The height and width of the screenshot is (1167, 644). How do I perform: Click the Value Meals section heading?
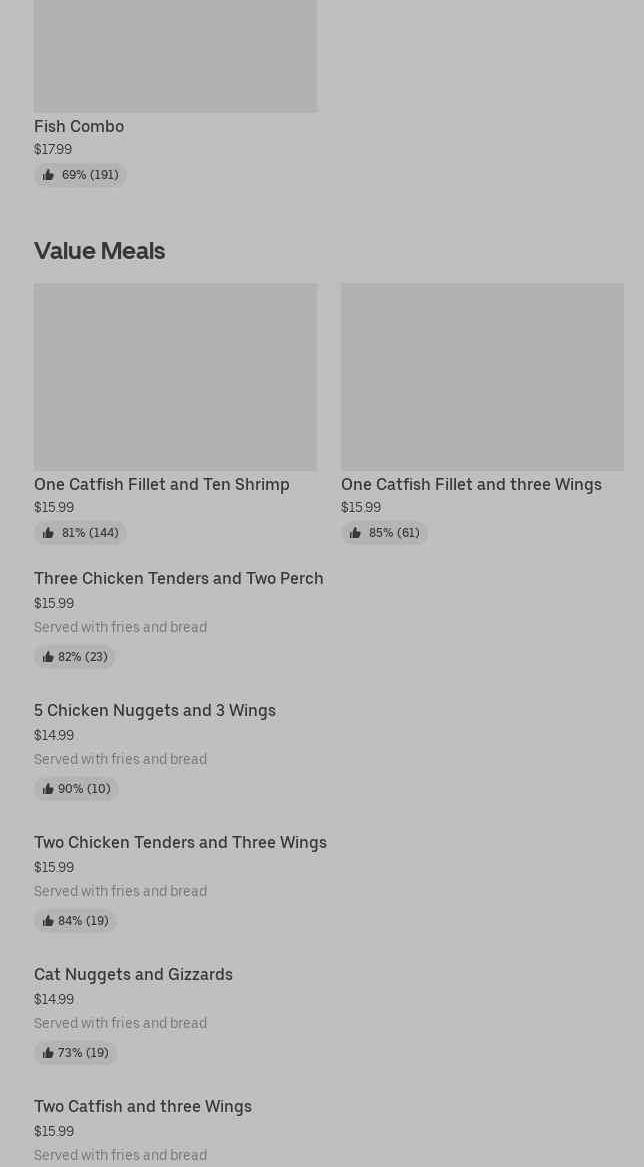99,250
